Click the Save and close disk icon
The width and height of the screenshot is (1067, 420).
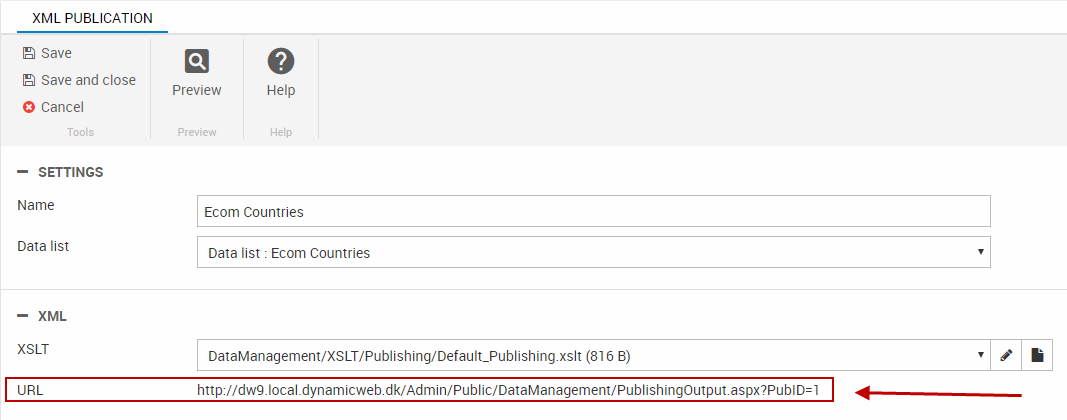tap(29, 80)
